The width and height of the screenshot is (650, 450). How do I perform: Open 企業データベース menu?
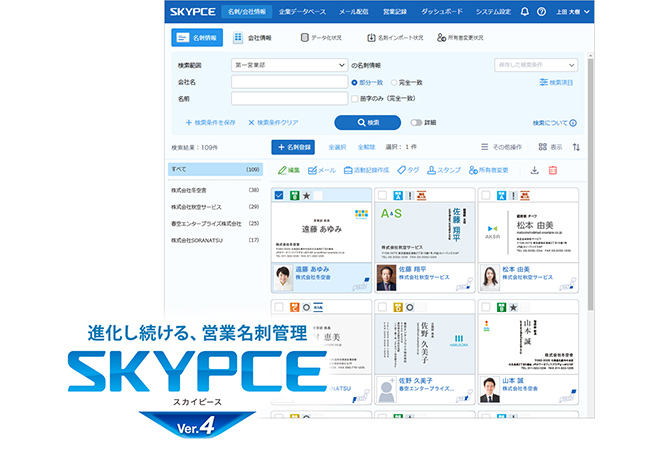click(302, 12)
